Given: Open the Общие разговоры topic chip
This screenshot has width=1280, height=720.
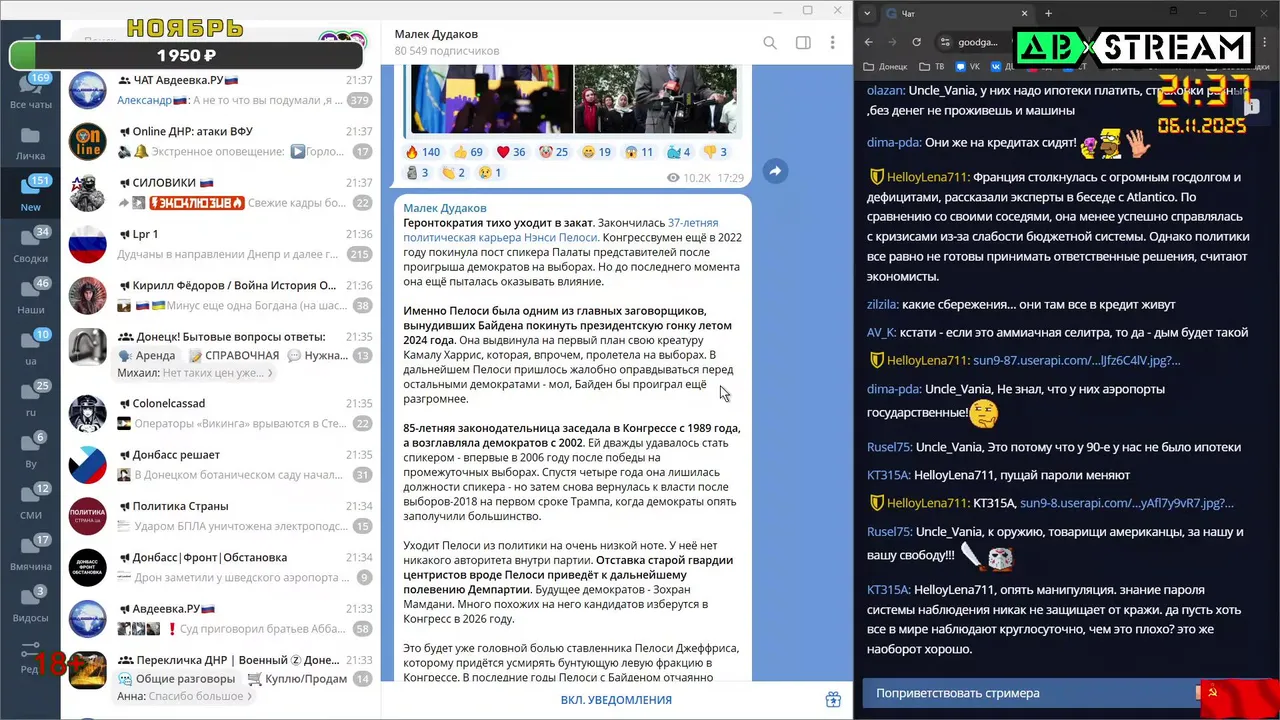Looking at the screenshot, I should coord(177,678).
